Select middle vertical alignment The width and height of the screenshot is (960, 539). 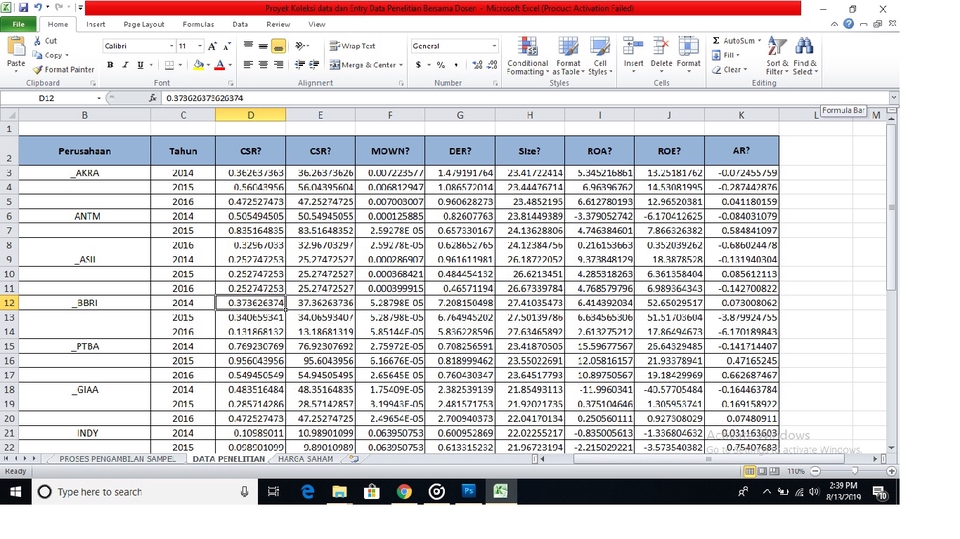click(x=263, y=46)
